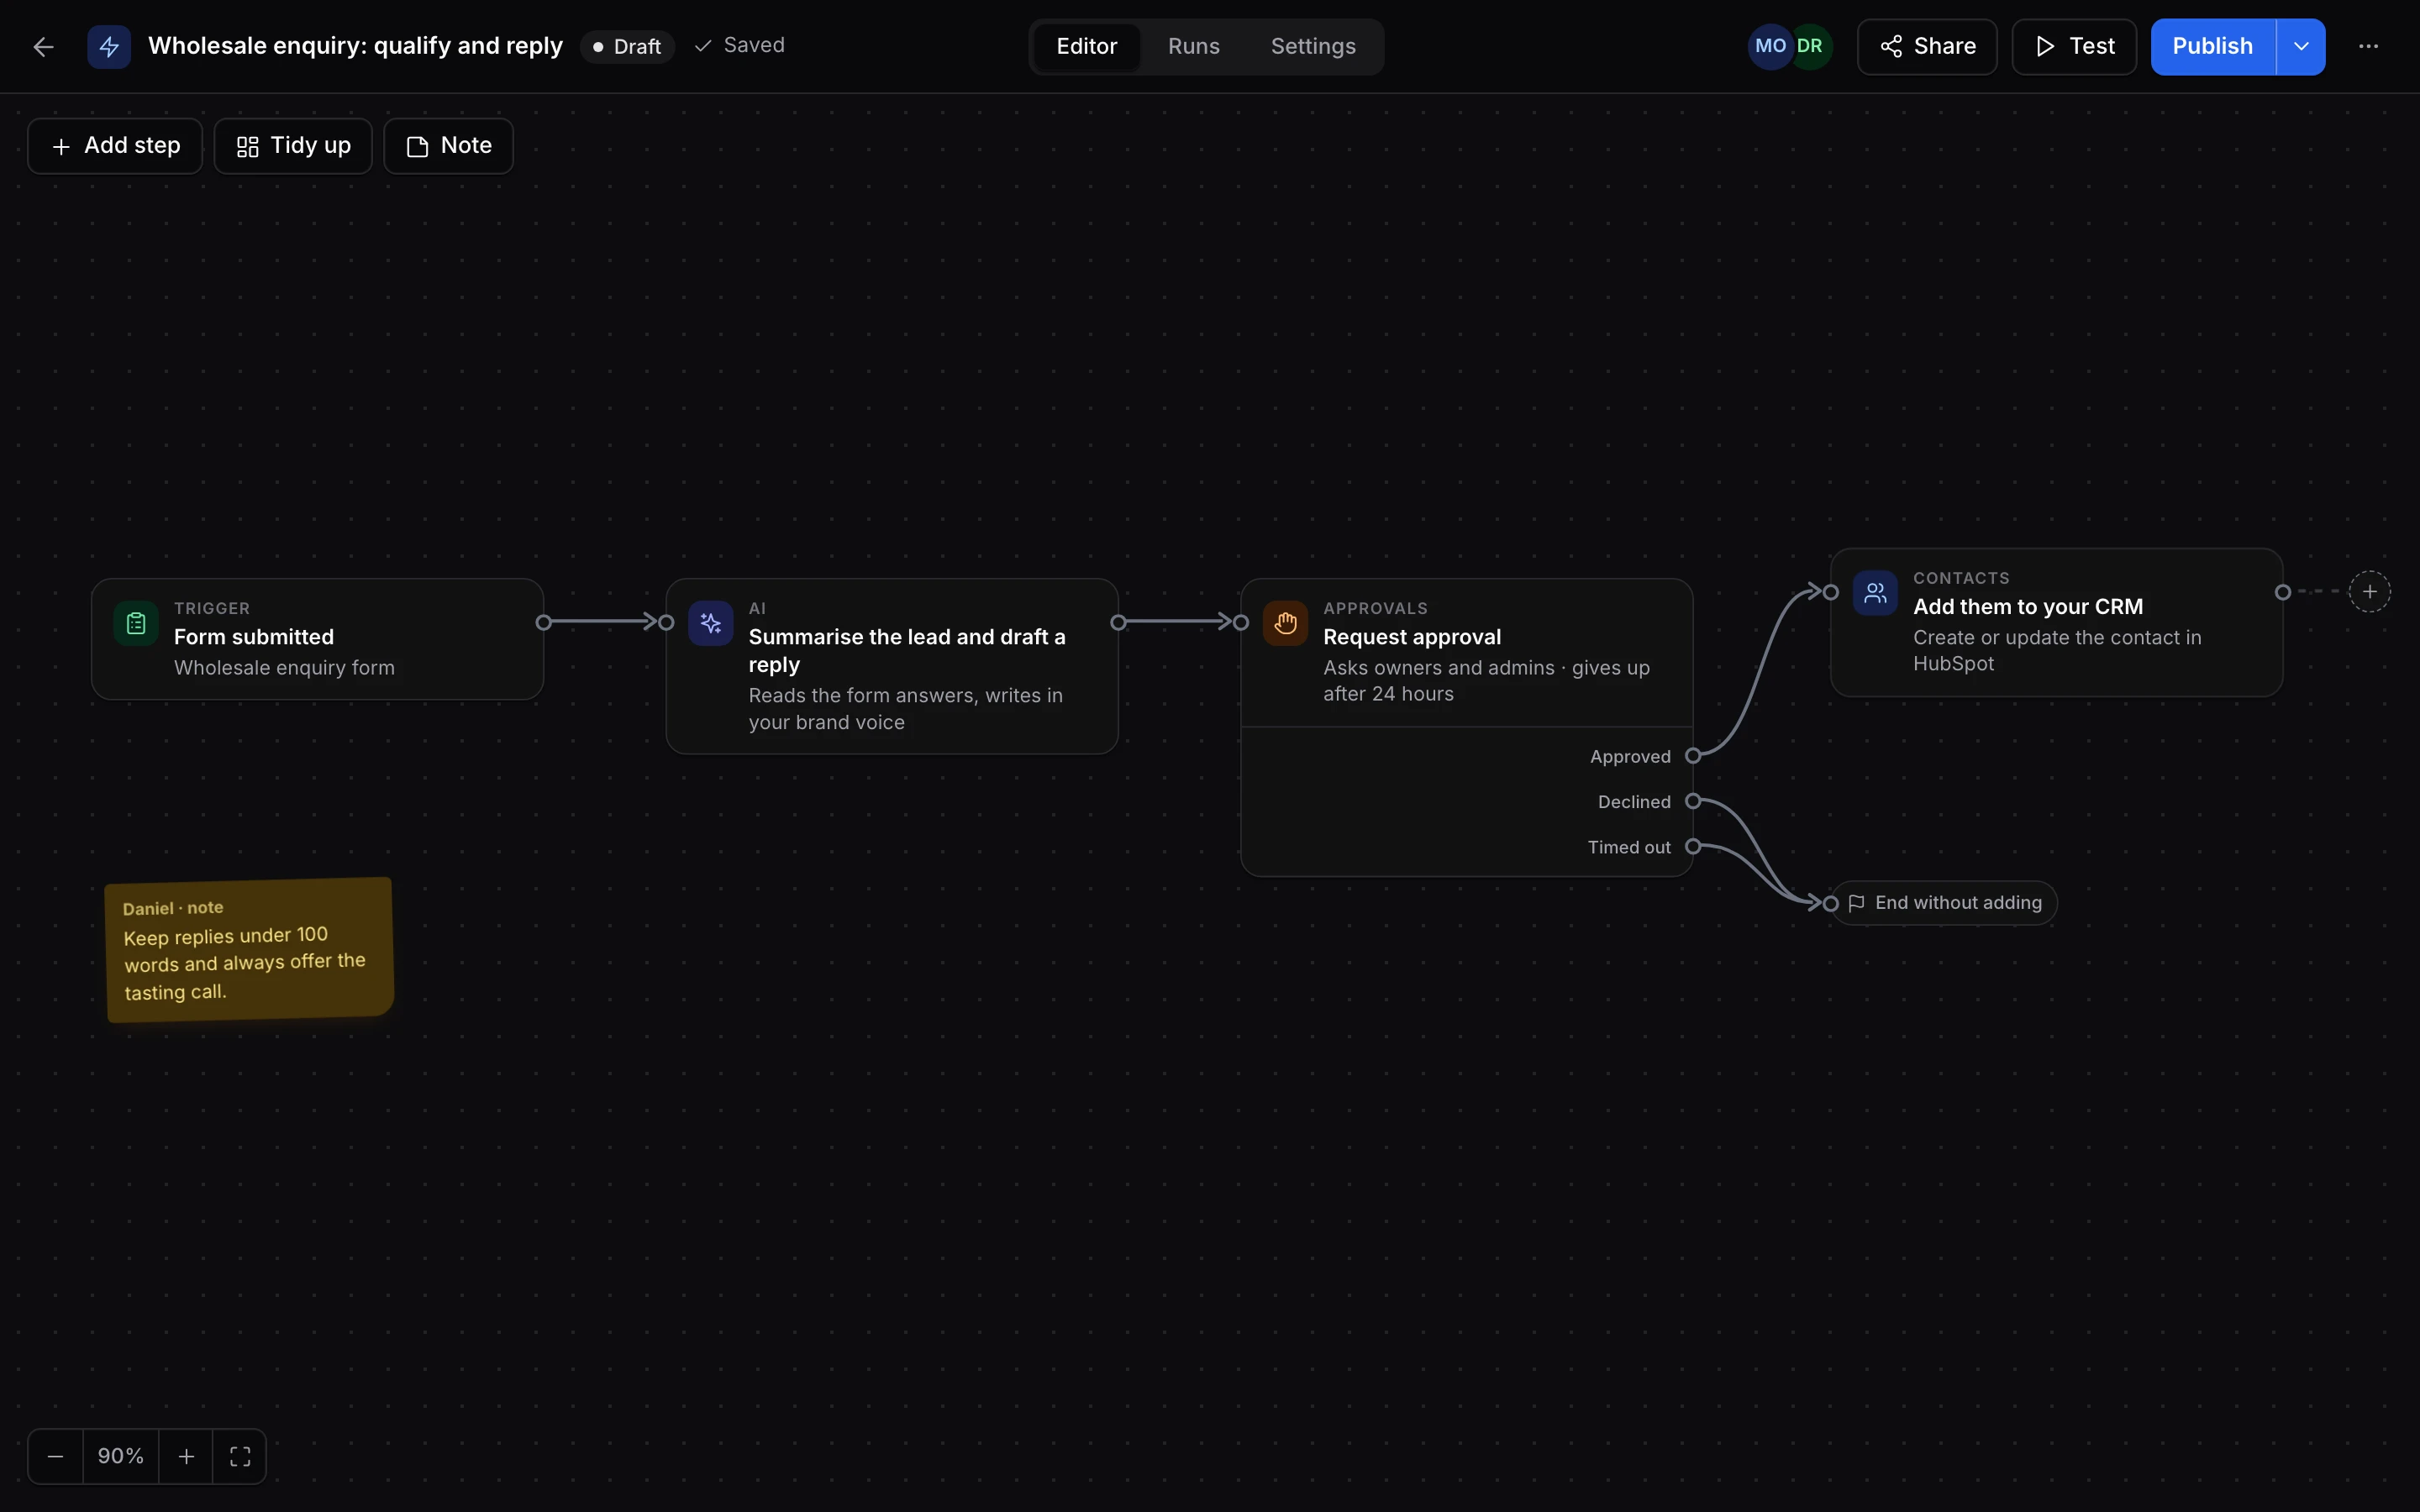Click the input connector of Request approval

tap(1241, 623)
